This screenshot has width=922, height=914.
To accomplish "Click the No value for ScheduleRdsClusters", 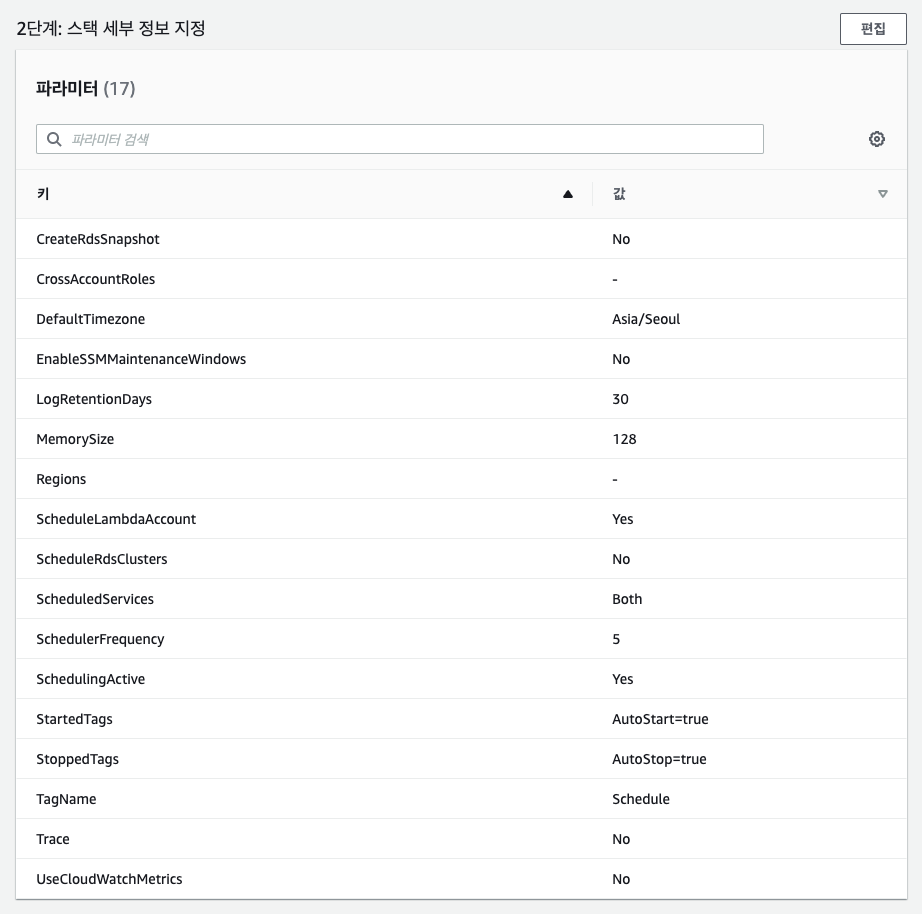I will [x=621, y=559].
